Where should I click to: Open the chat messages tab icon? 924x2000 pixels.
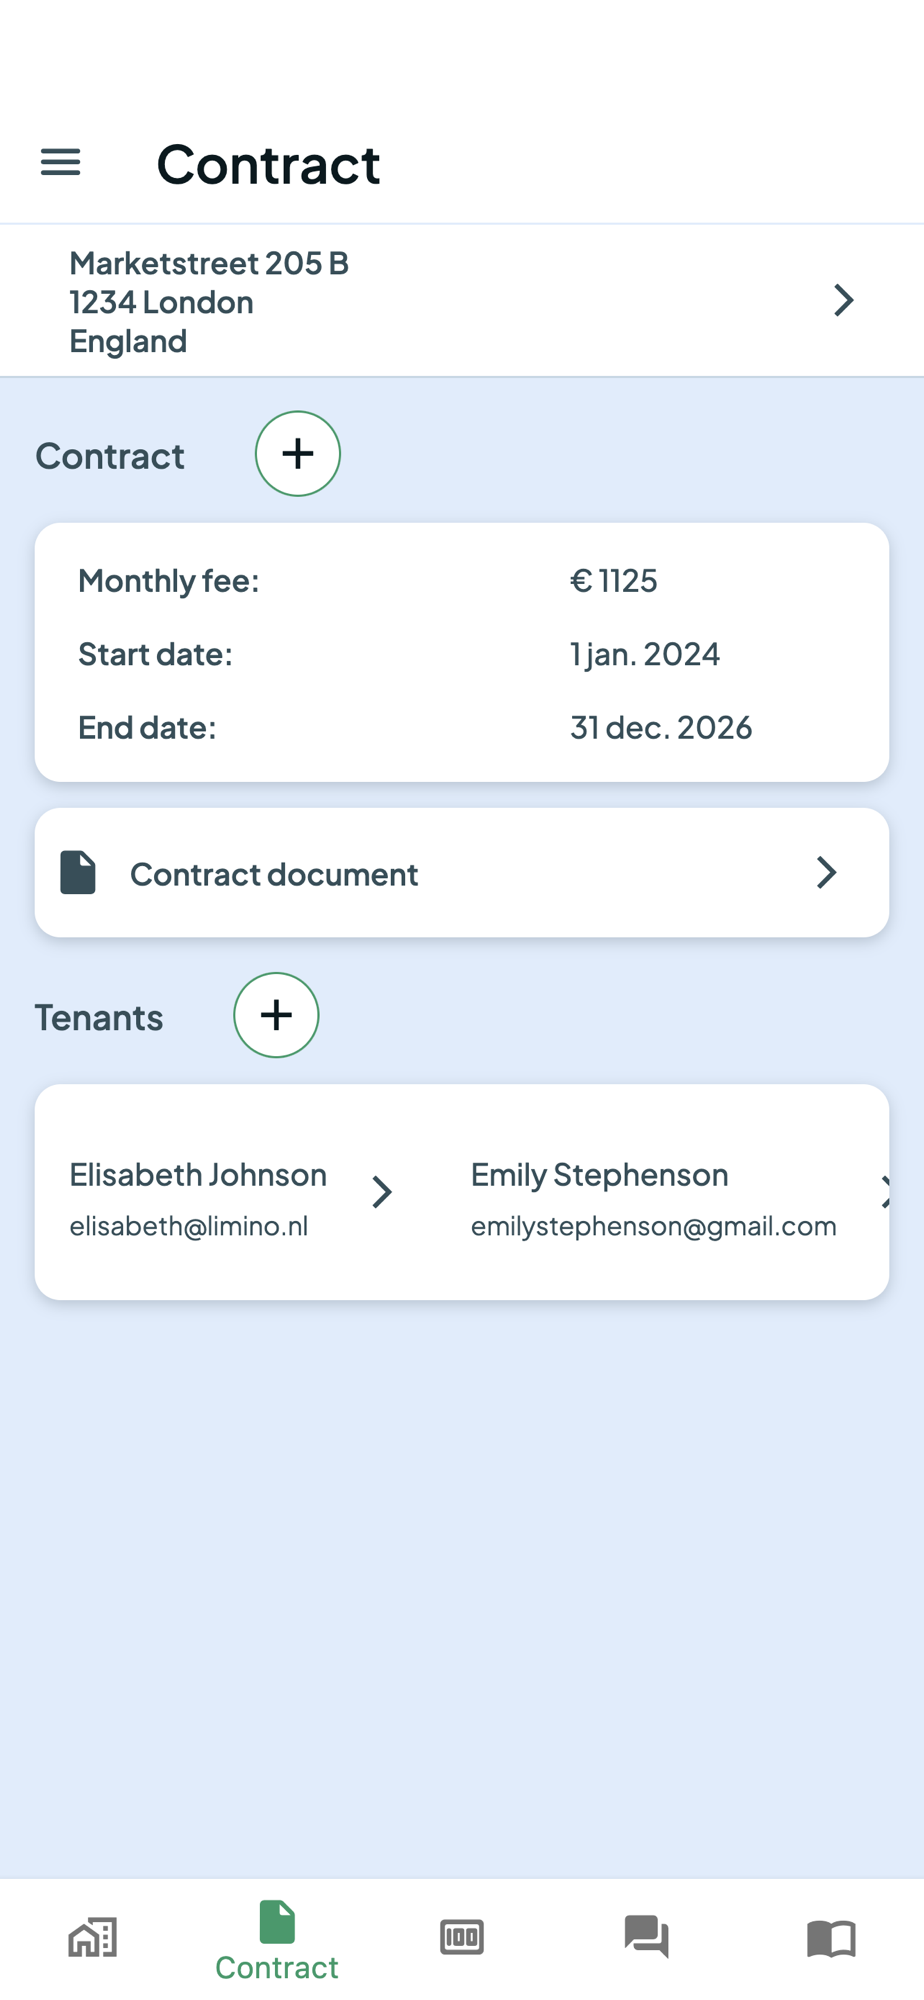(x=647, y=1937)
